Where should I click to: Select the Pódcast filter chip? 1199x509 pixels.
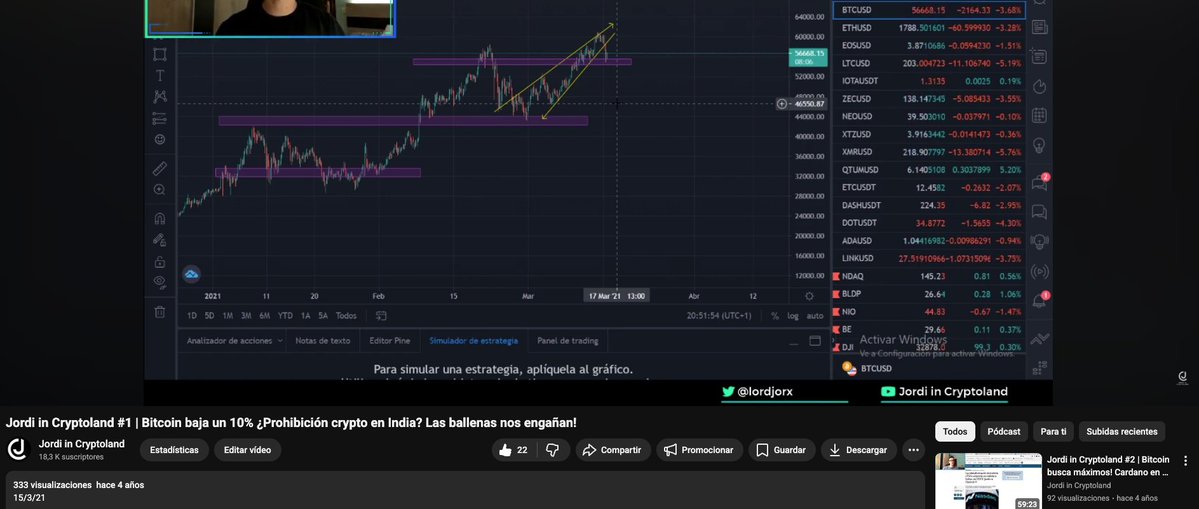(1003, 432)
